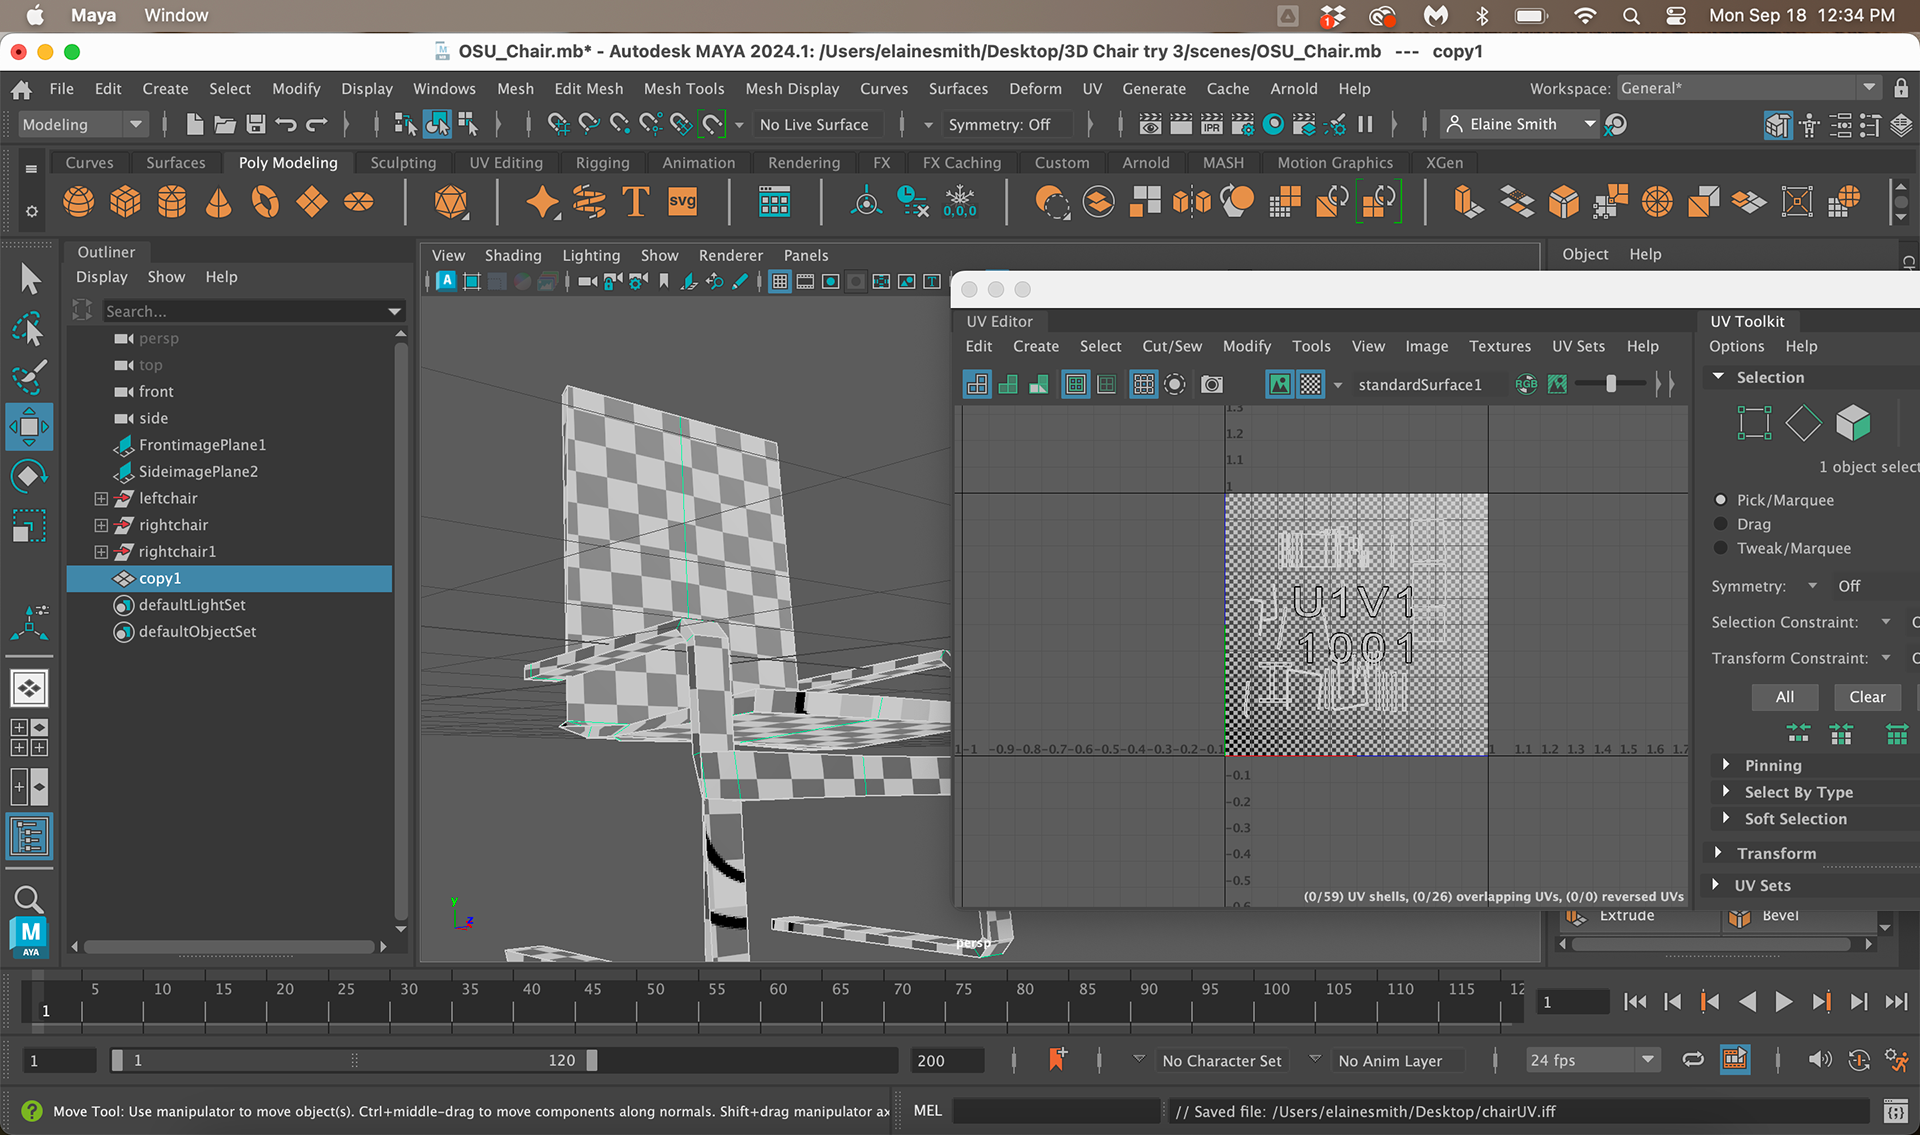Select the Drag radio option

click(1721, 524)
